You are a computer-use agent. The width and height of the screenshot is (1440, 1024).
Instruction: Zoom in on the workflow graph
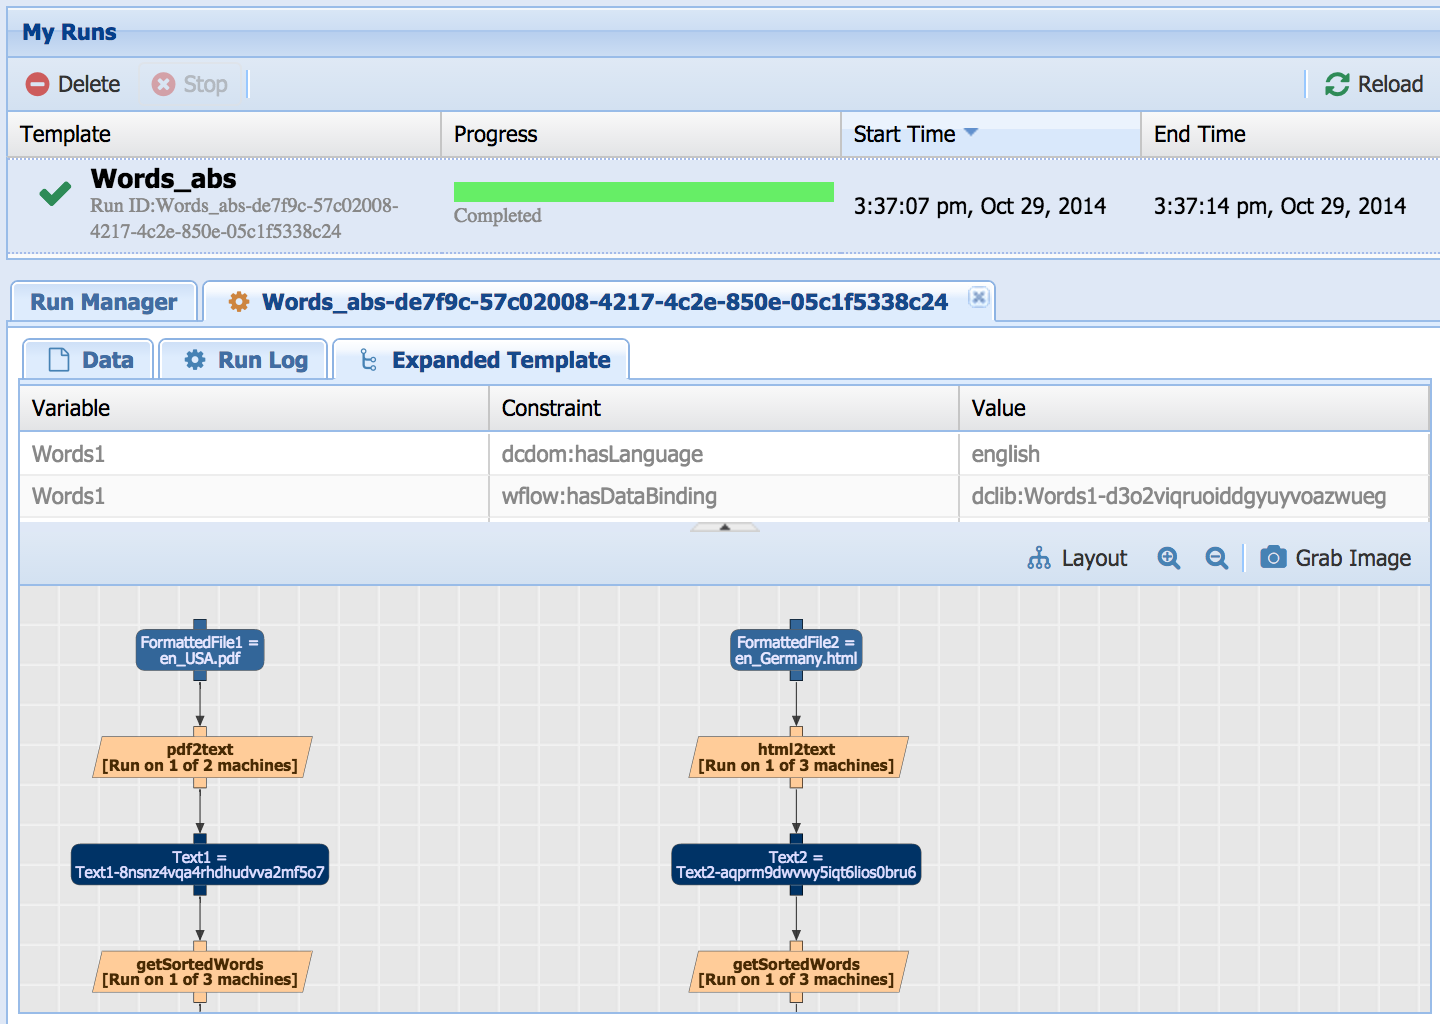[1168, 558]
